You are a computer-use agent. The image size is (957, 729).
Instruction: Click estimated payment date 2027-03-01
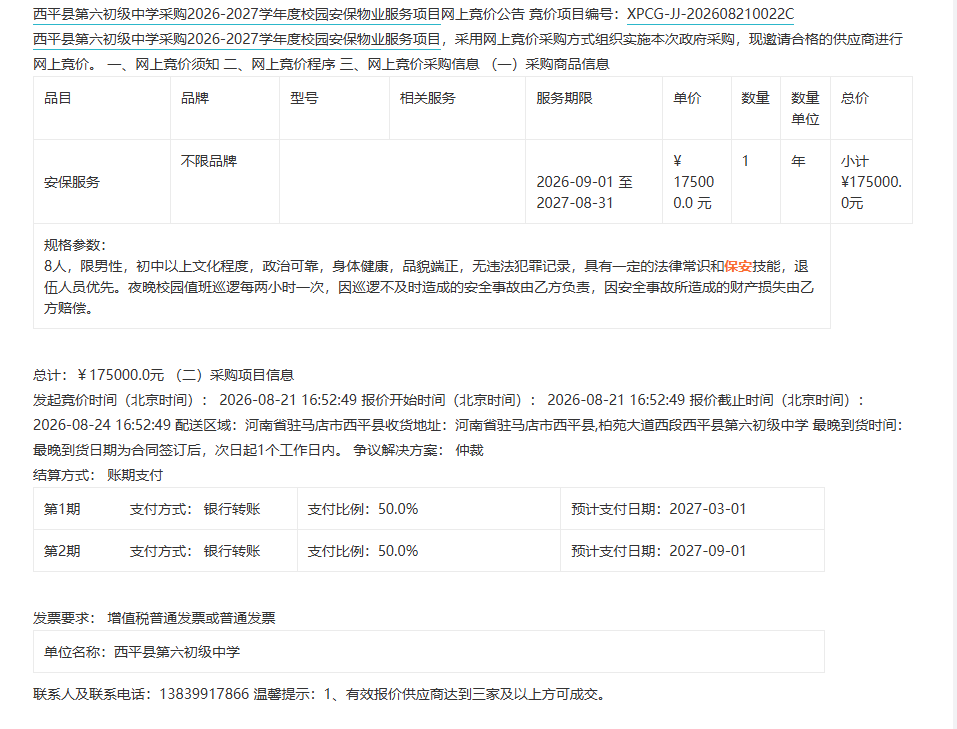pos(707,509)
